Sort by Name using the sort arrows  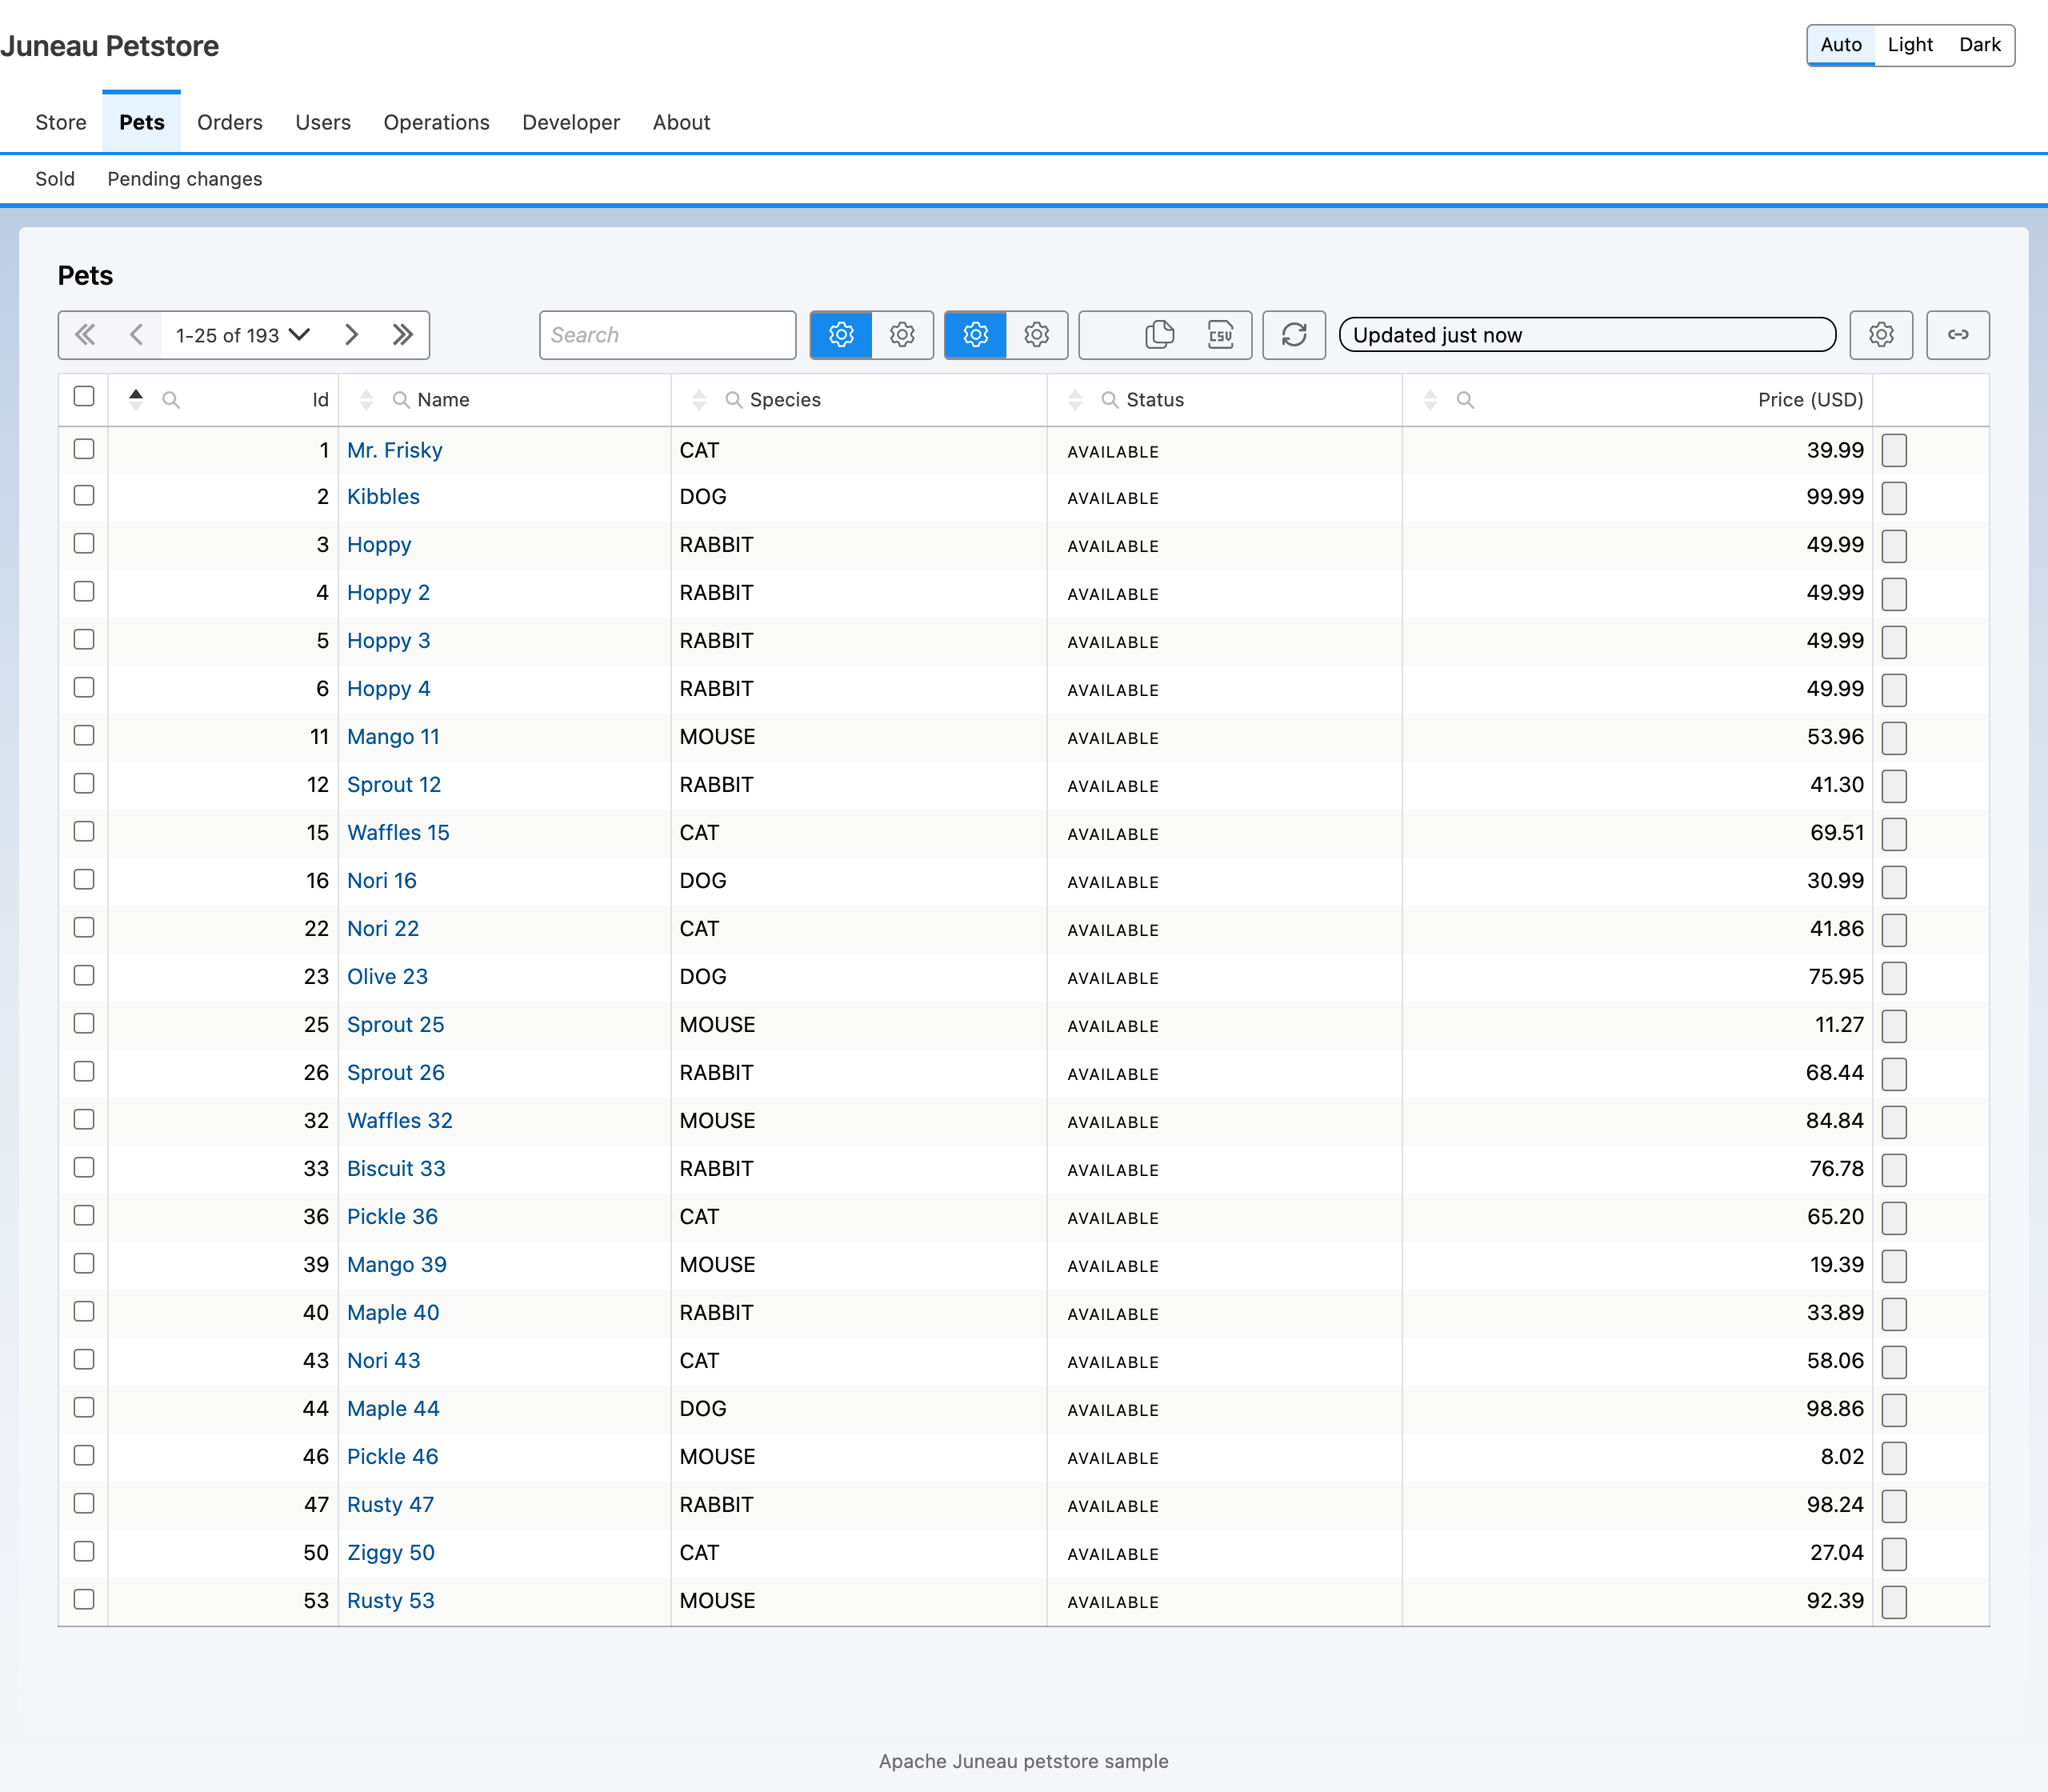[x=366, y=399]
